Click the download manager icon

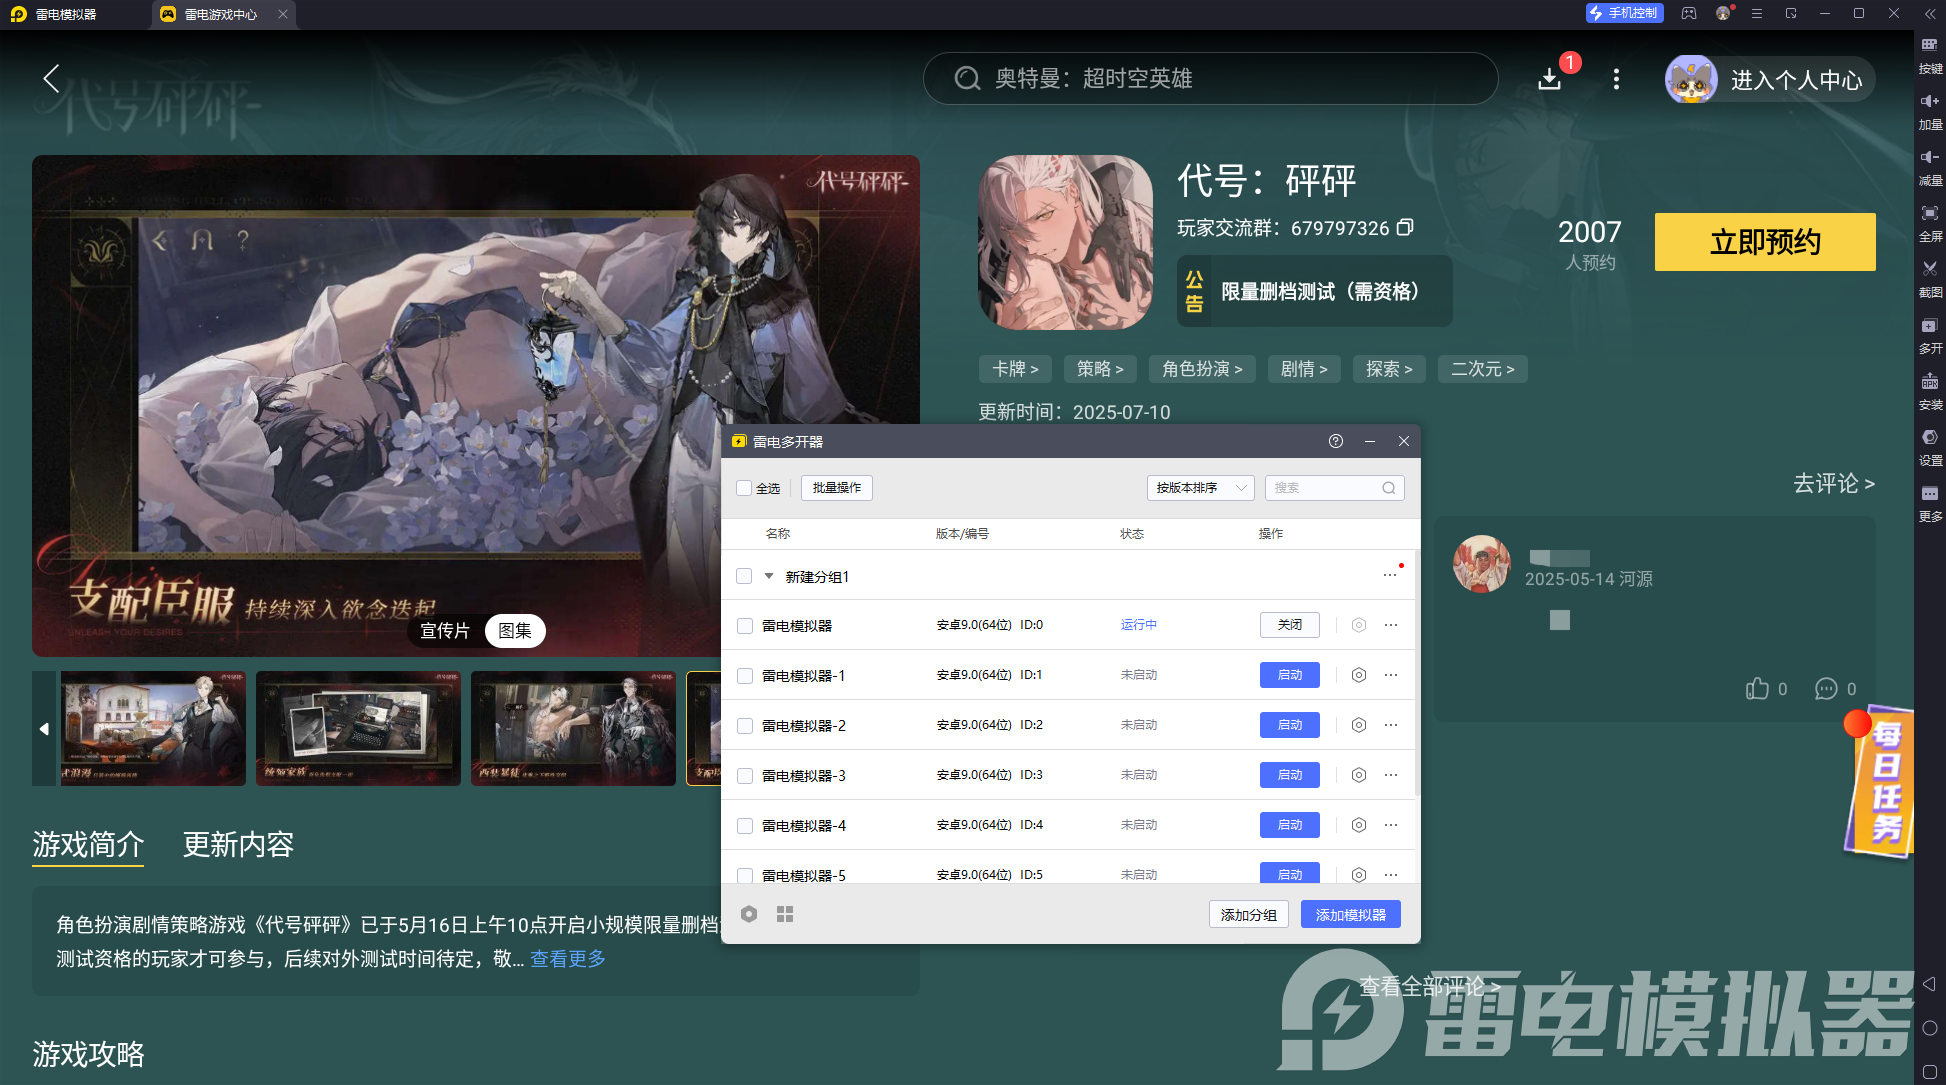[x=1550, y=79]
